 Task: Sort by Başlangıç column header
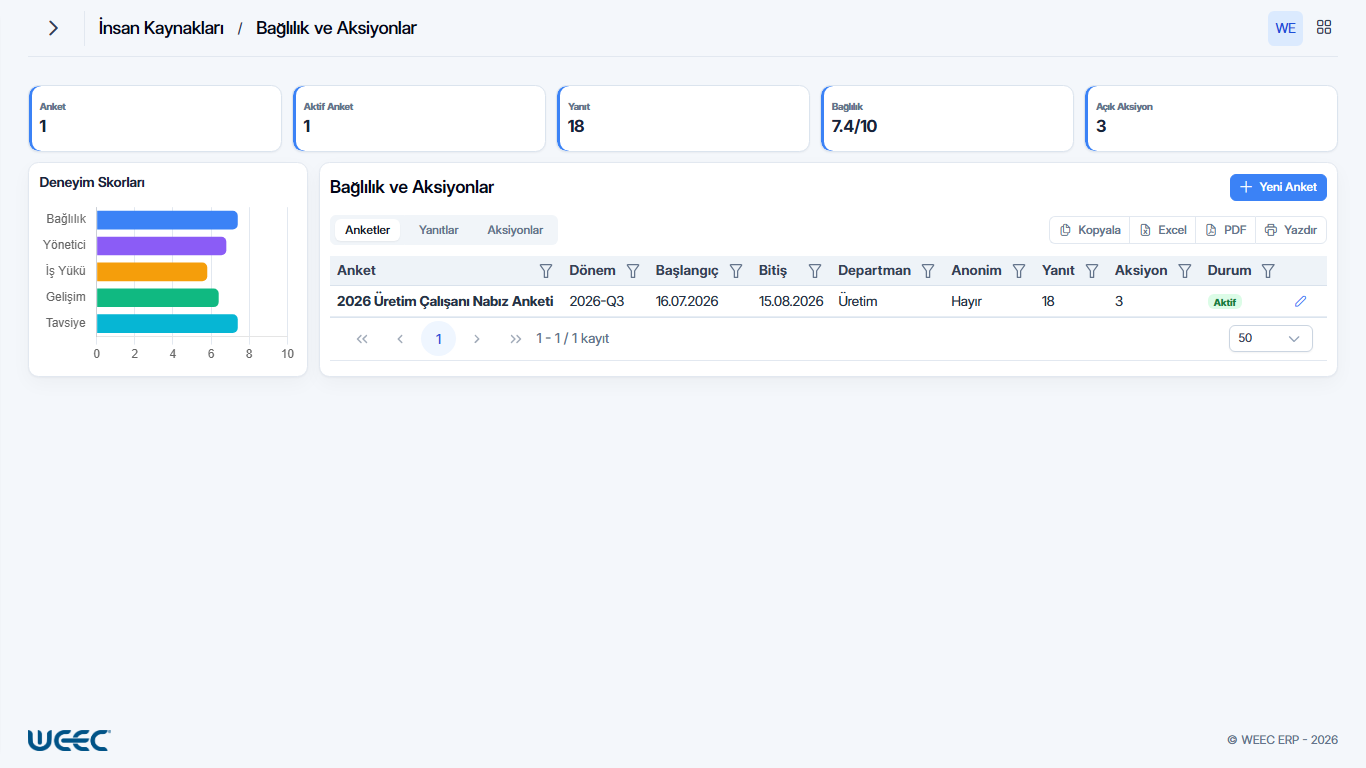click(x=687, y=271)
